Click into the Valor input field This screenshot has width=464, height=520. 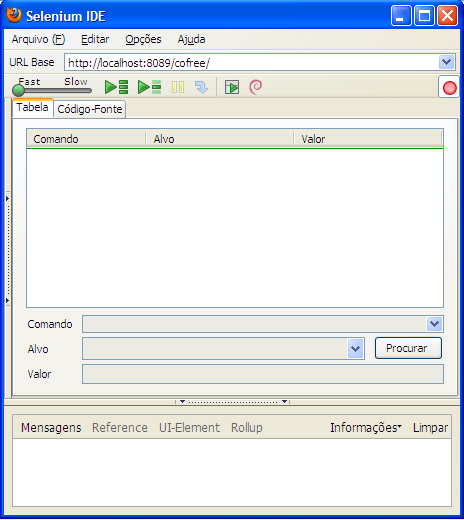pos(263,374)
